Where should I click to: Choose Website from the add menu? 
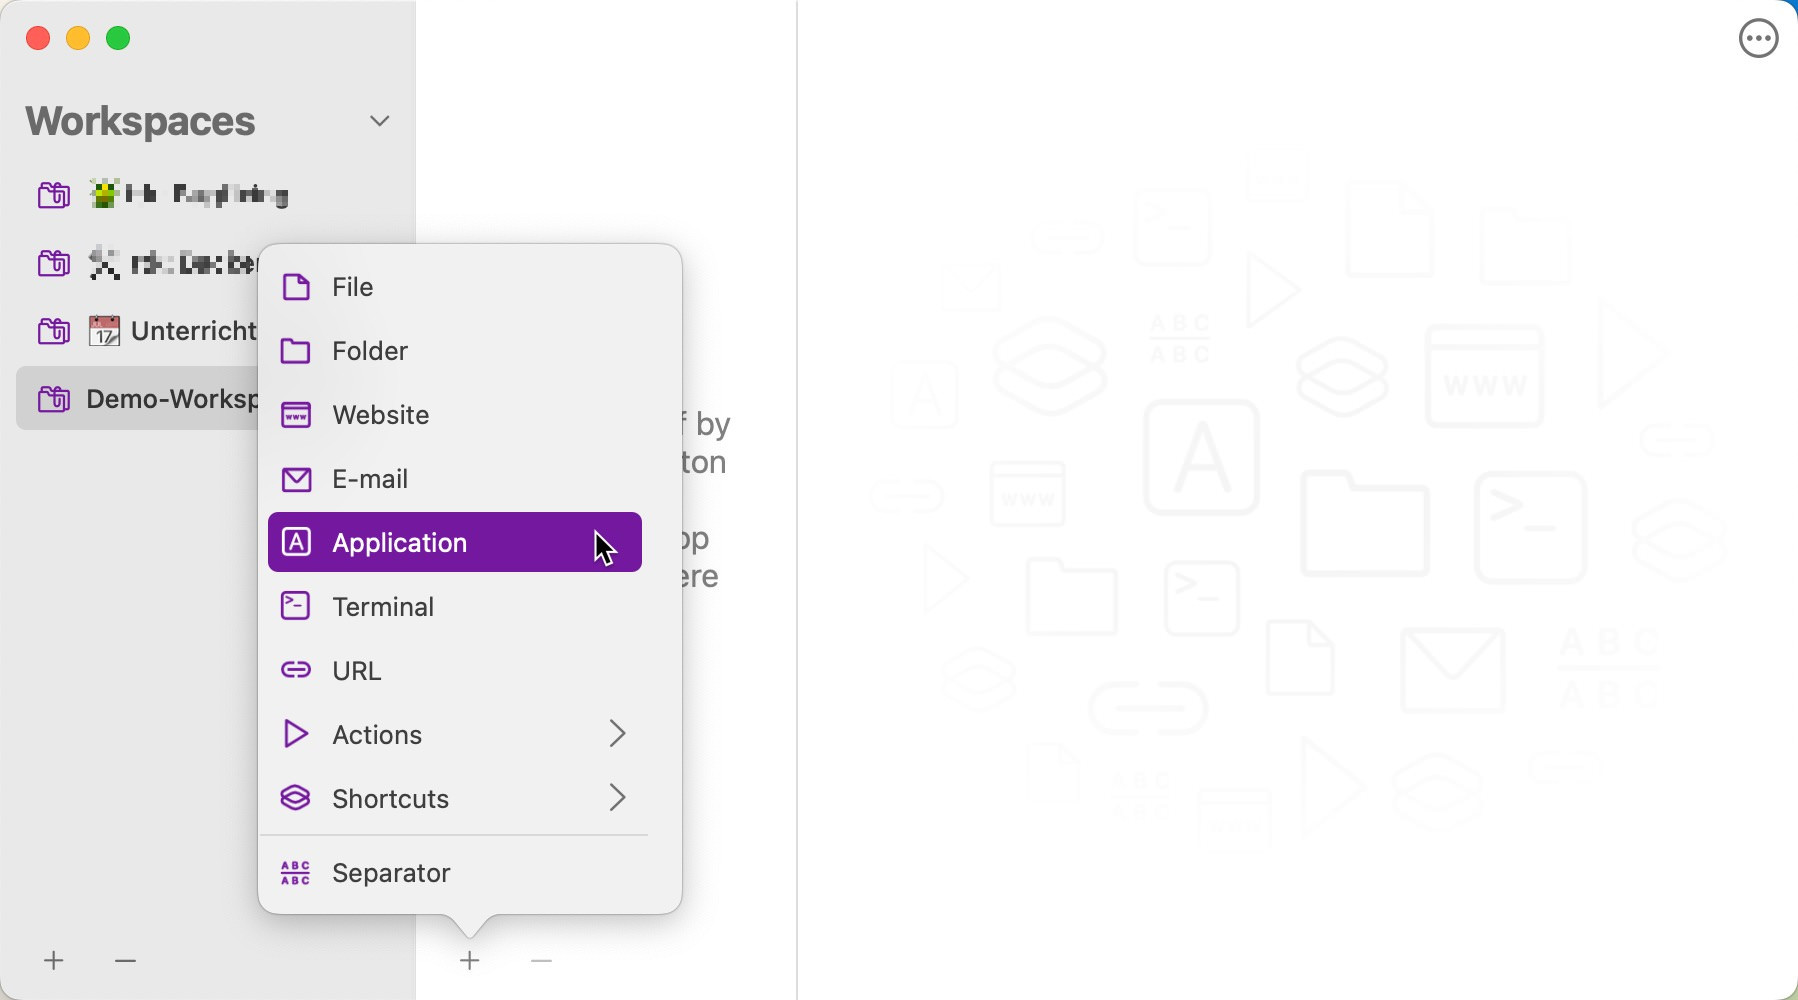455,415
